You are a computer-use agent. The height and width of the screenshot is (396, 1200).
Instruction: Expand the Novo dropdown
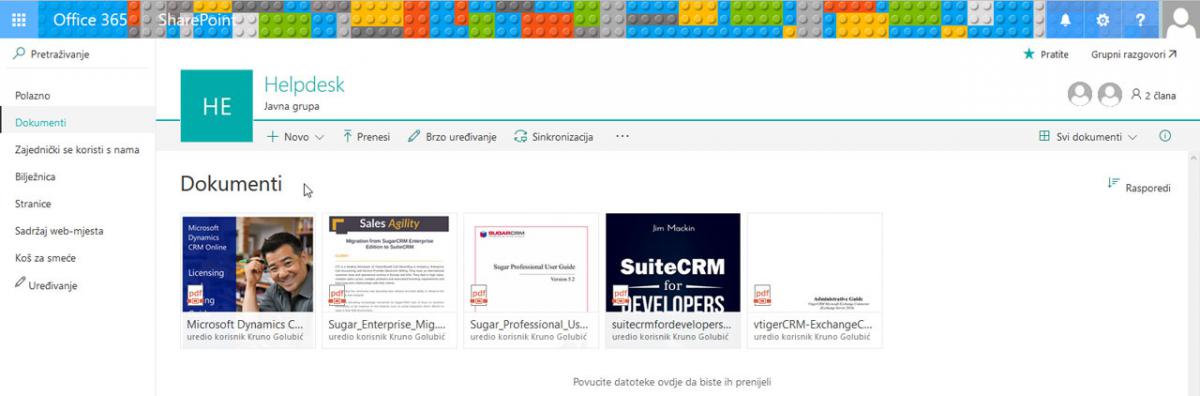[296, 137]
